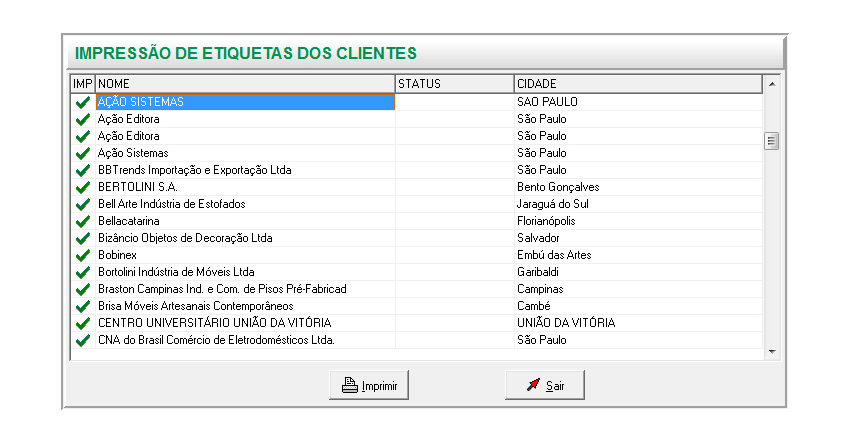Click the vertical scrollbar thumb

click(x=772, y=141)
